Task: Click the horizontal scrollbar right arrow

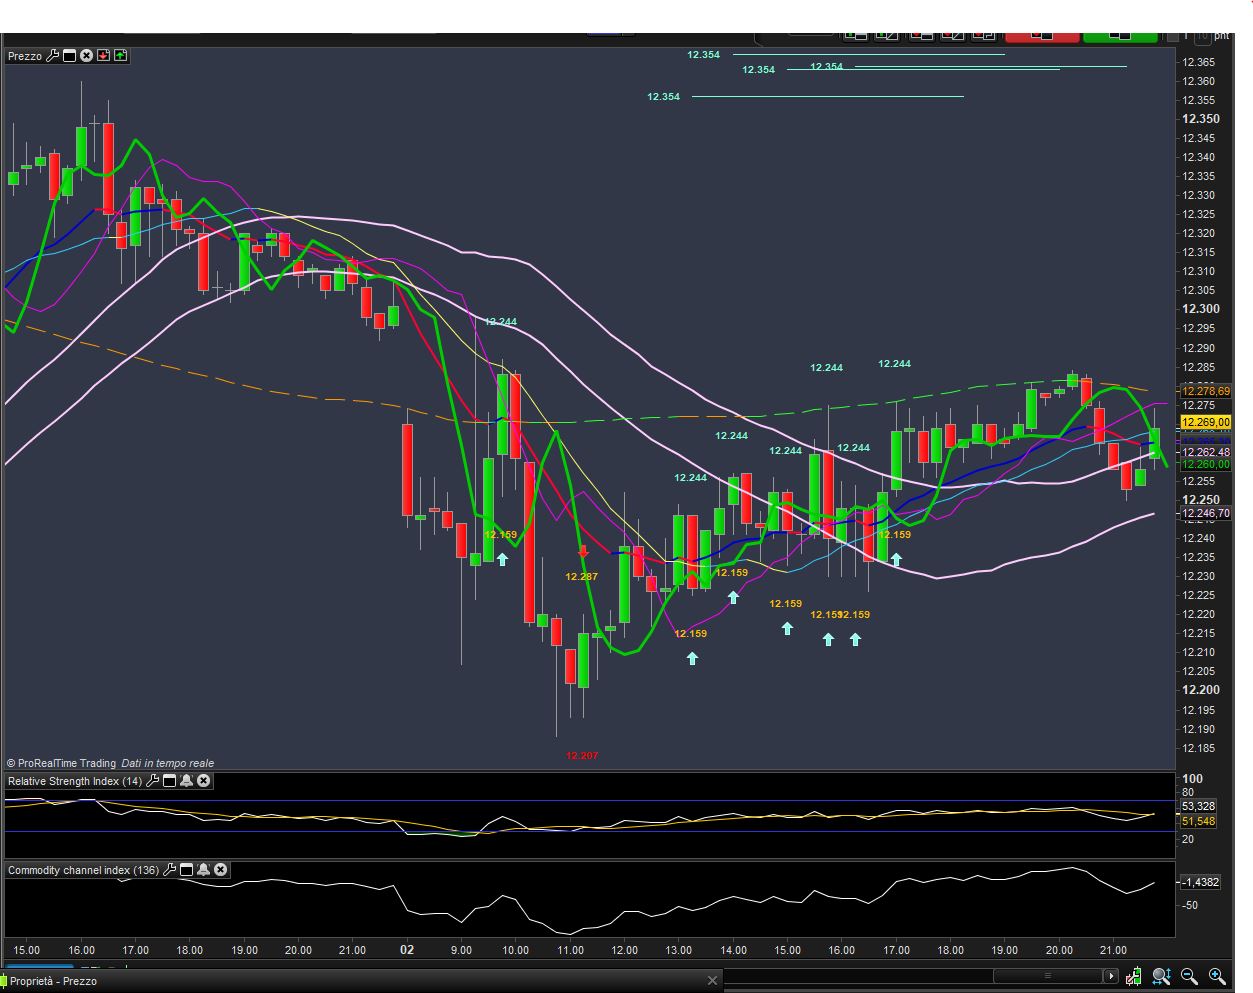Action: point(1110,976)
